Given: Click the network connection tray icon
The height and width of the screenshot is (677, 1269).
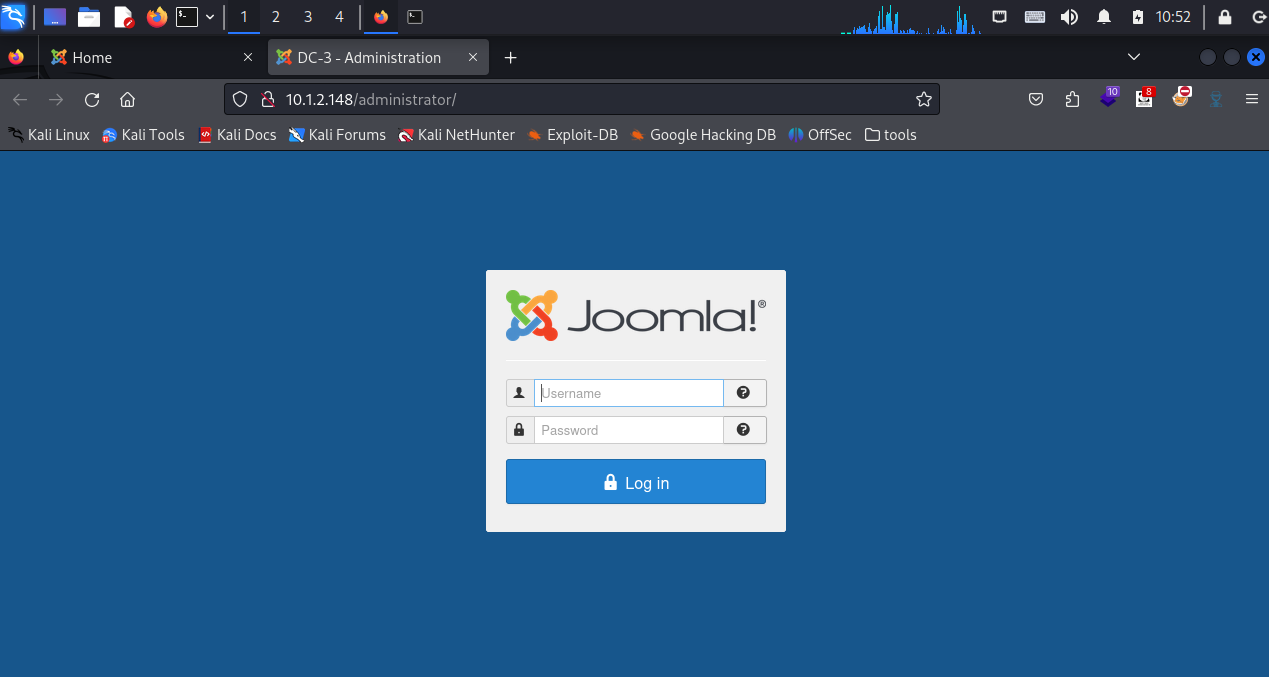Looking at the screenshot, I should 999,16.
